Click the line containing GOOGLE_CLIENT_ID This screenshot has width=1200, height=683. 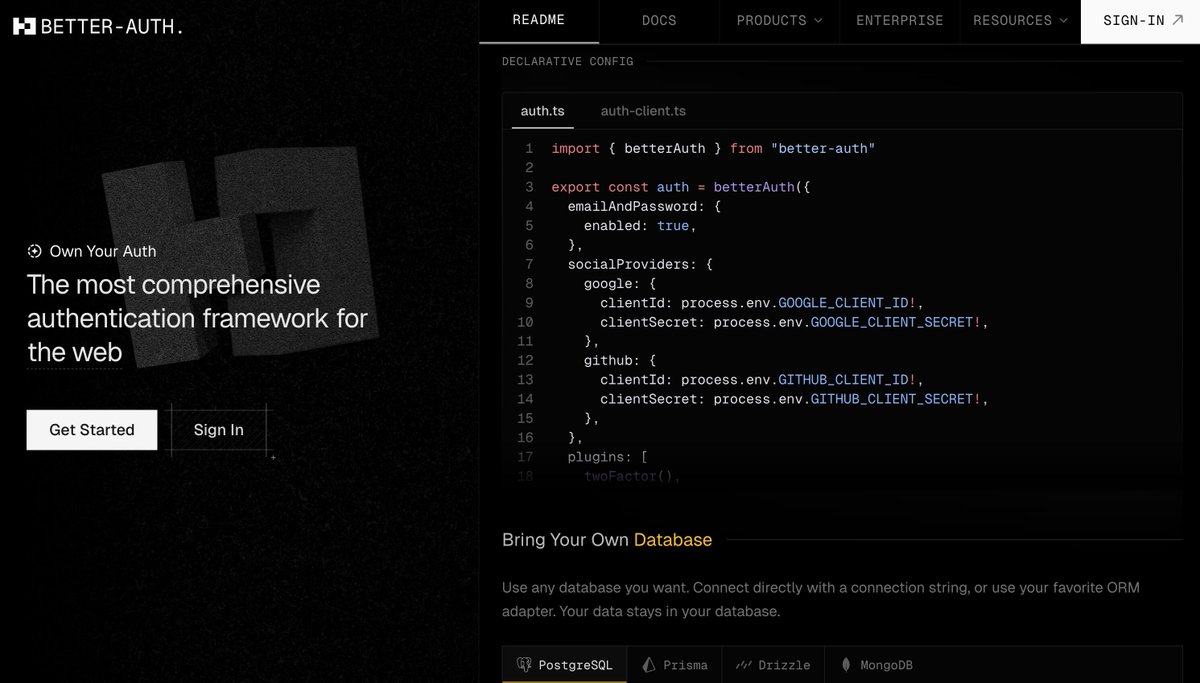pyautogui.click(x=762, y=303)
